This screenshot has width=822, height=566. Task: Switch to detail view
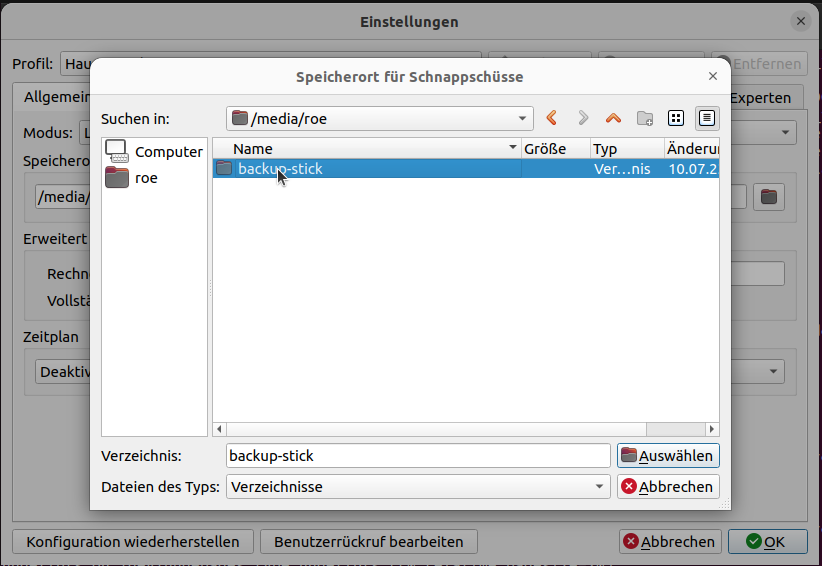coord(707,118)
